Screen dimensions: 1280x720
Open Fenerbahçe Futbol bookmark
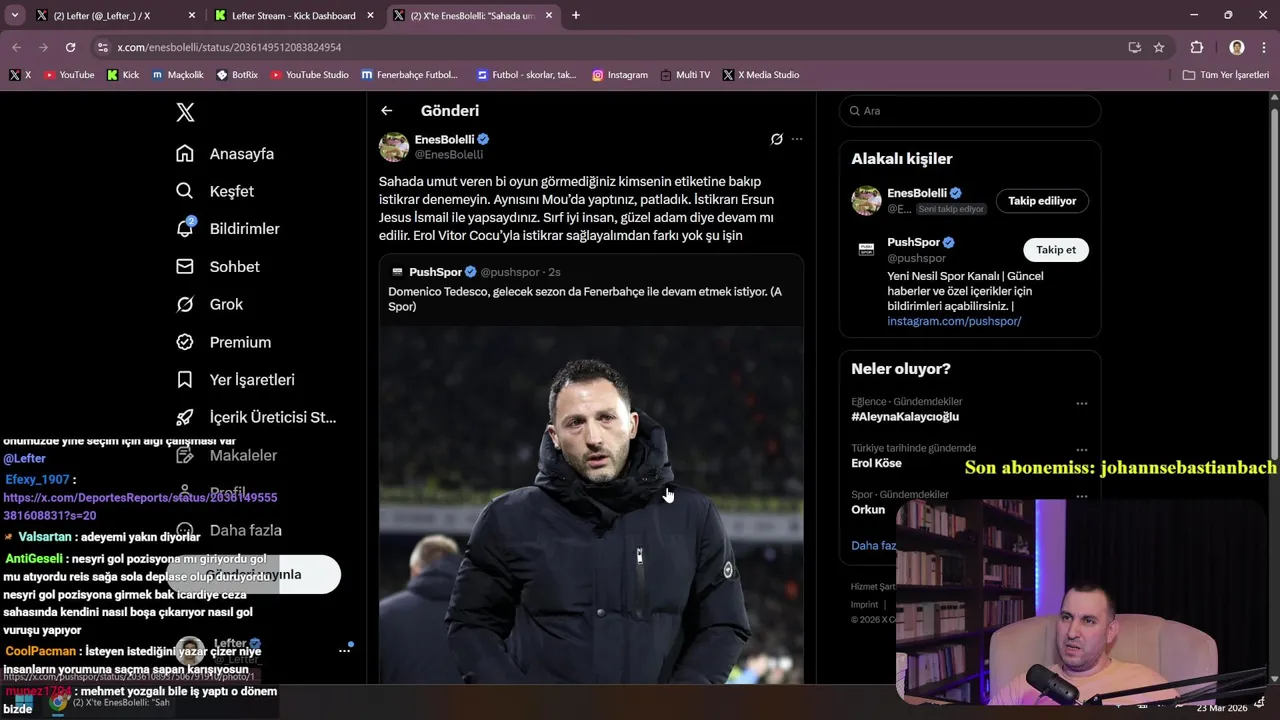pyautogui.click(x=409, y=75)
